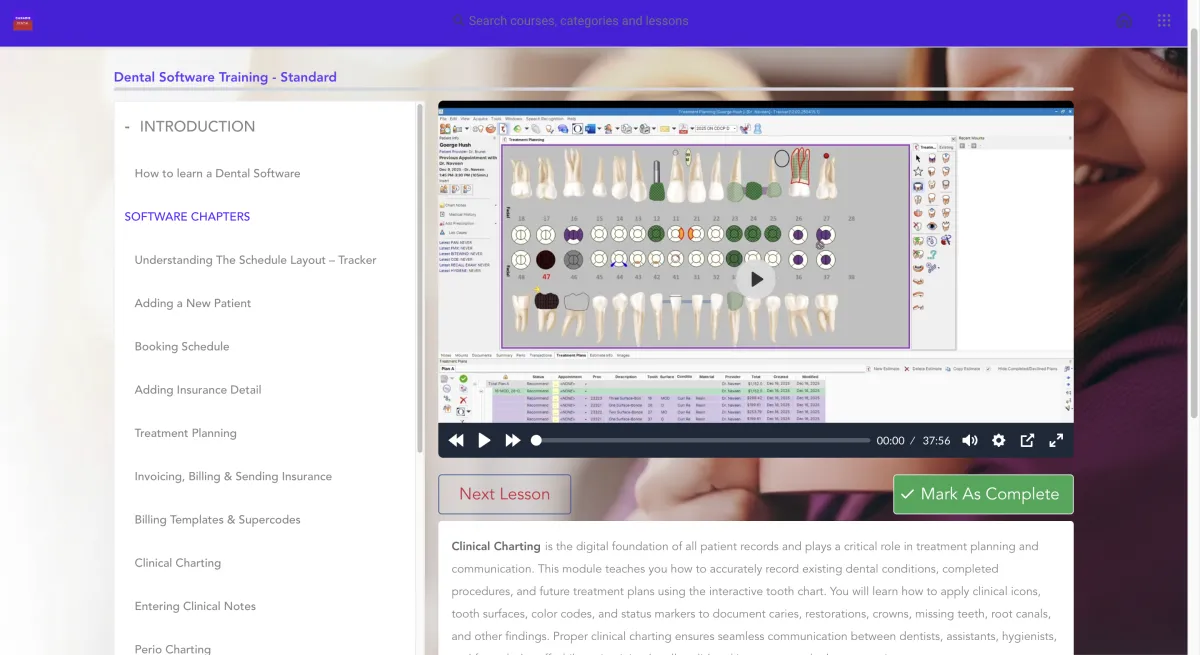Viewport: 1200px width, 655px height.
Task: Click the lesson list sidebar scrollbar
Action: pyautogui.click(x=420, y=280)
